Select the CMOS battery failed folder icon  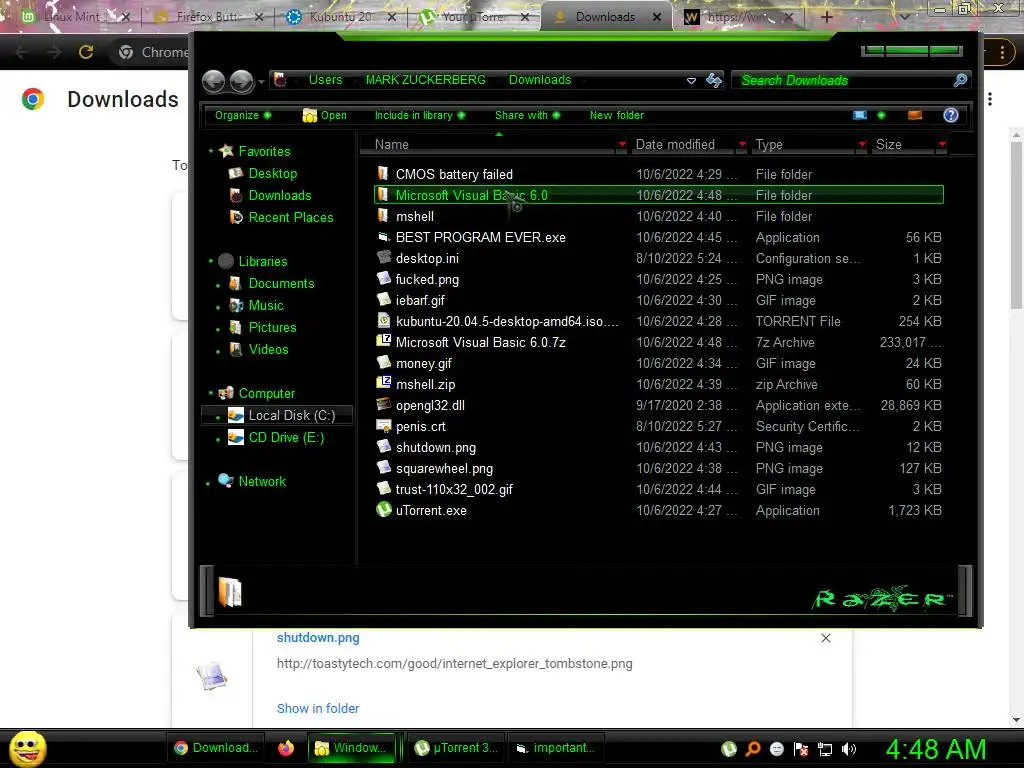click(383, 173)
